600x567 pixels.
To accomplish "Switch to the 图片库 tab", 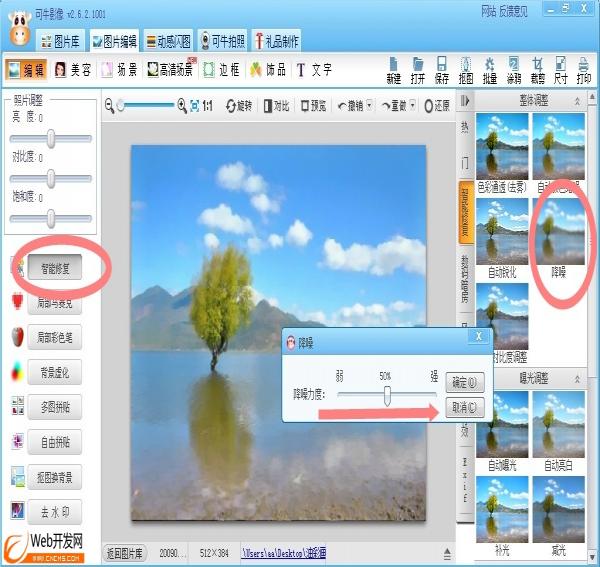I will 62,42.
